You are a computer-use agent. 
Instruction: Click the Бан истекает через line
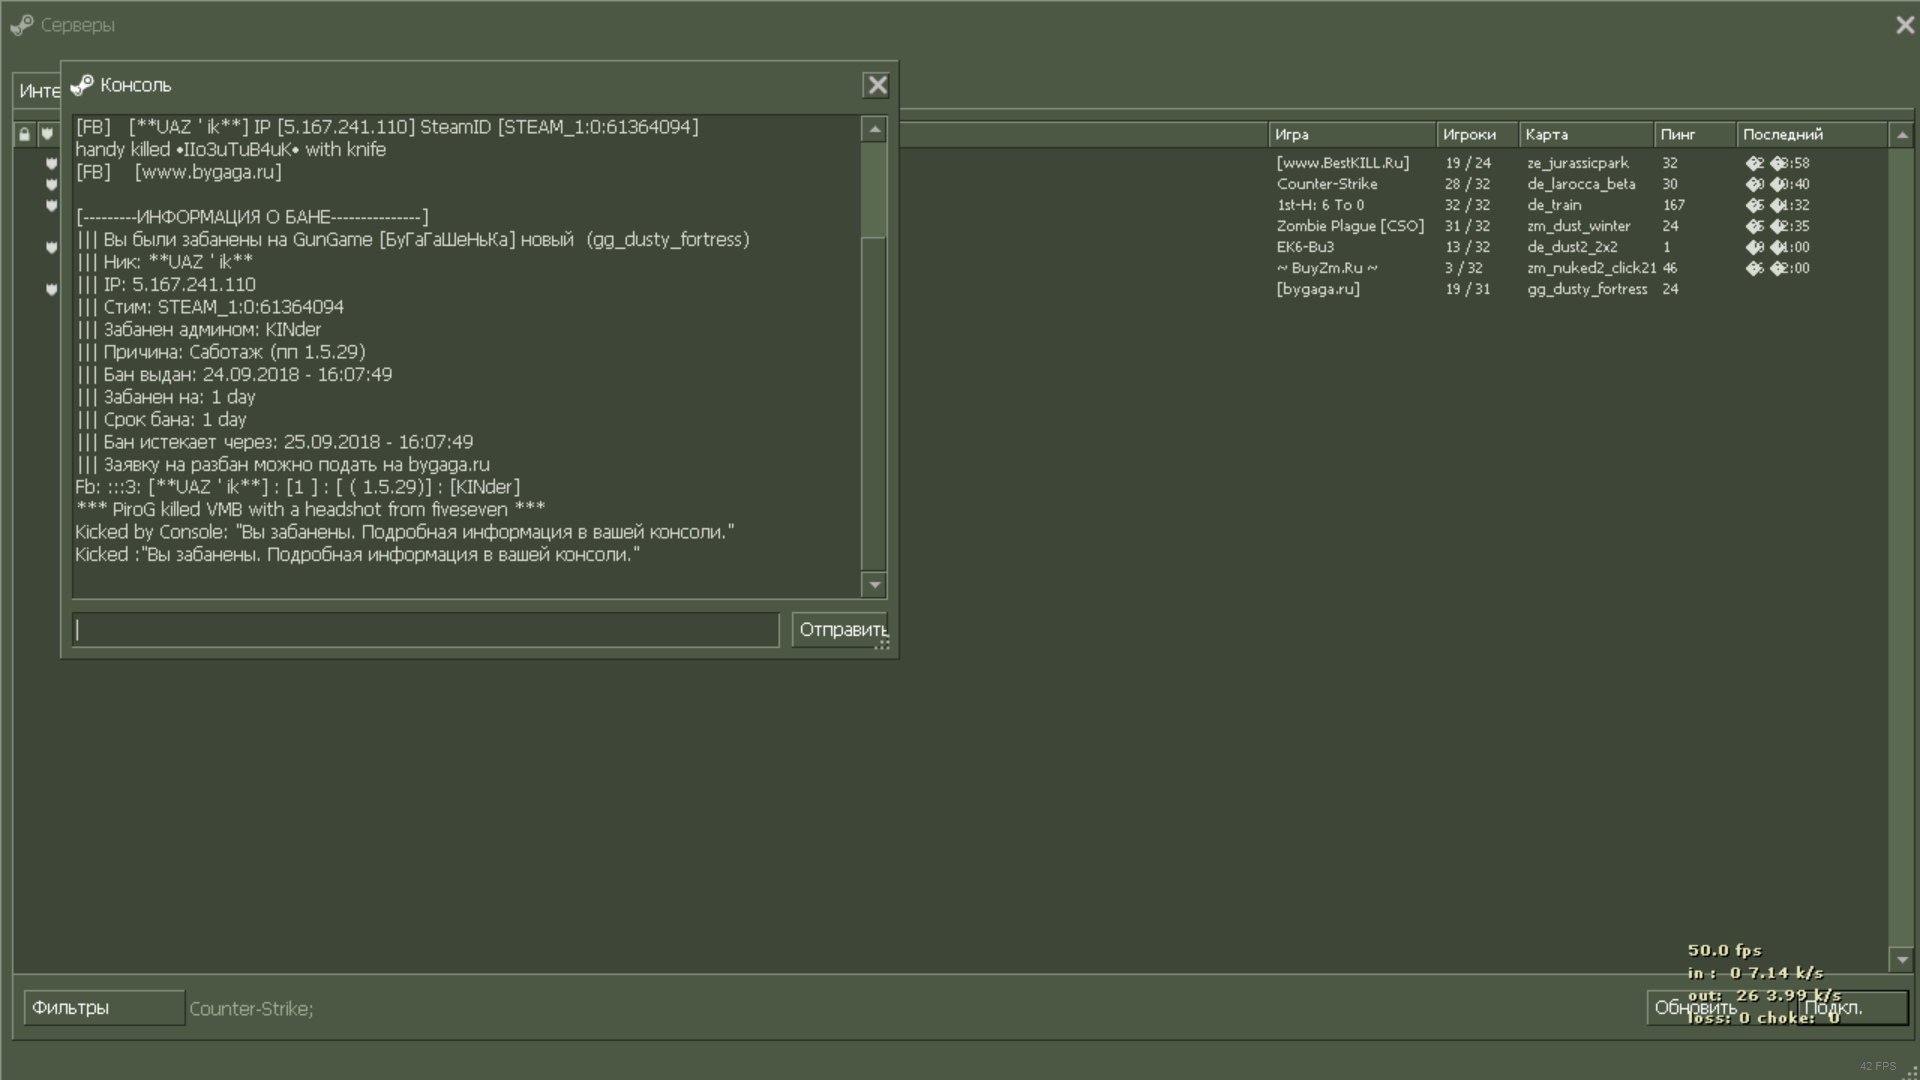pos(275,442)
